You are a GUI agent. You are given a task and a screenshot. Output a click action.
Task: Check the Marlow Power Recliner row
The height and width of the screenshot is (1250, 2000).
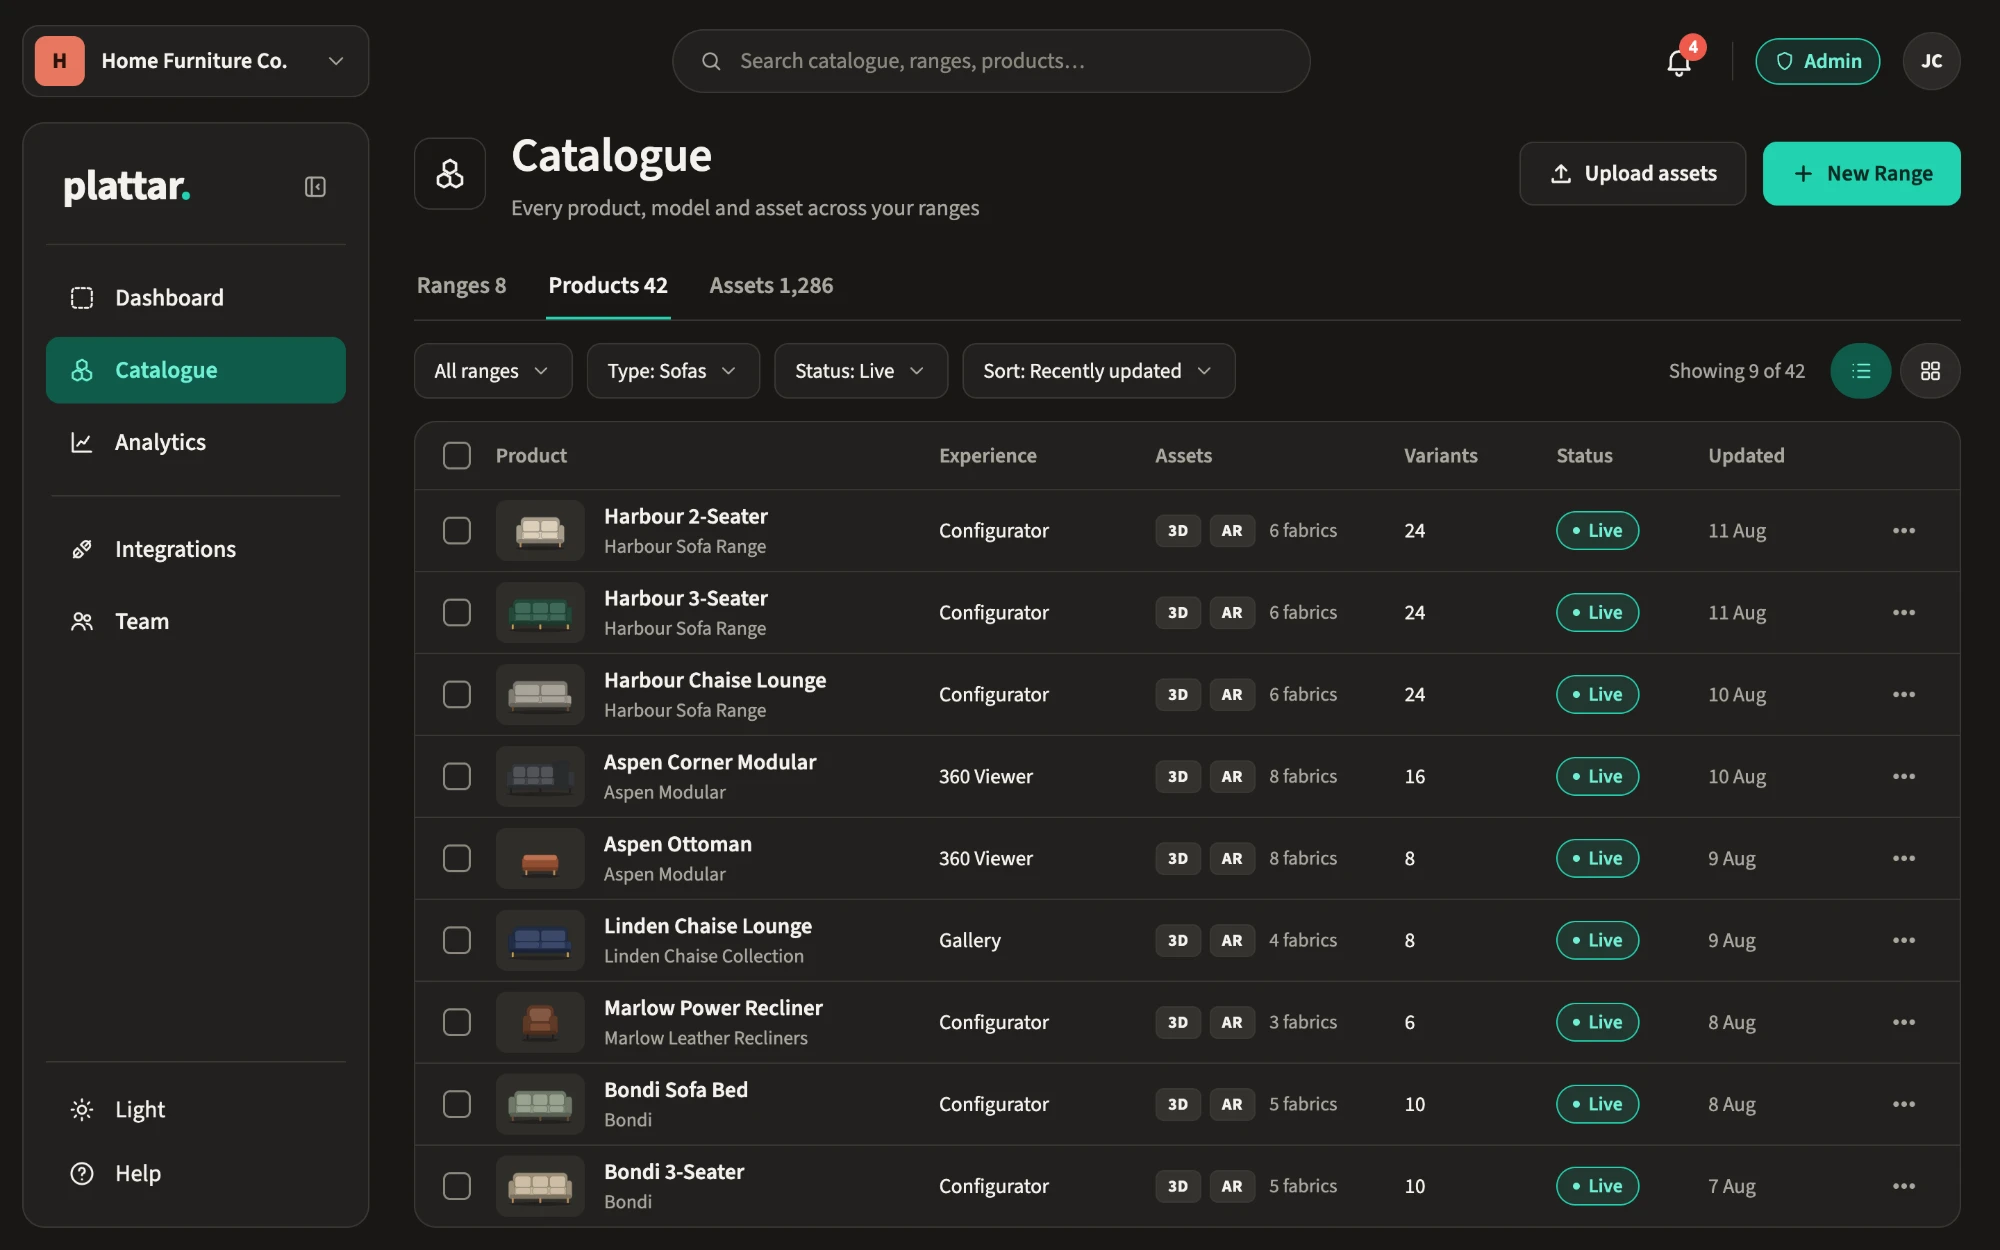457,1023
